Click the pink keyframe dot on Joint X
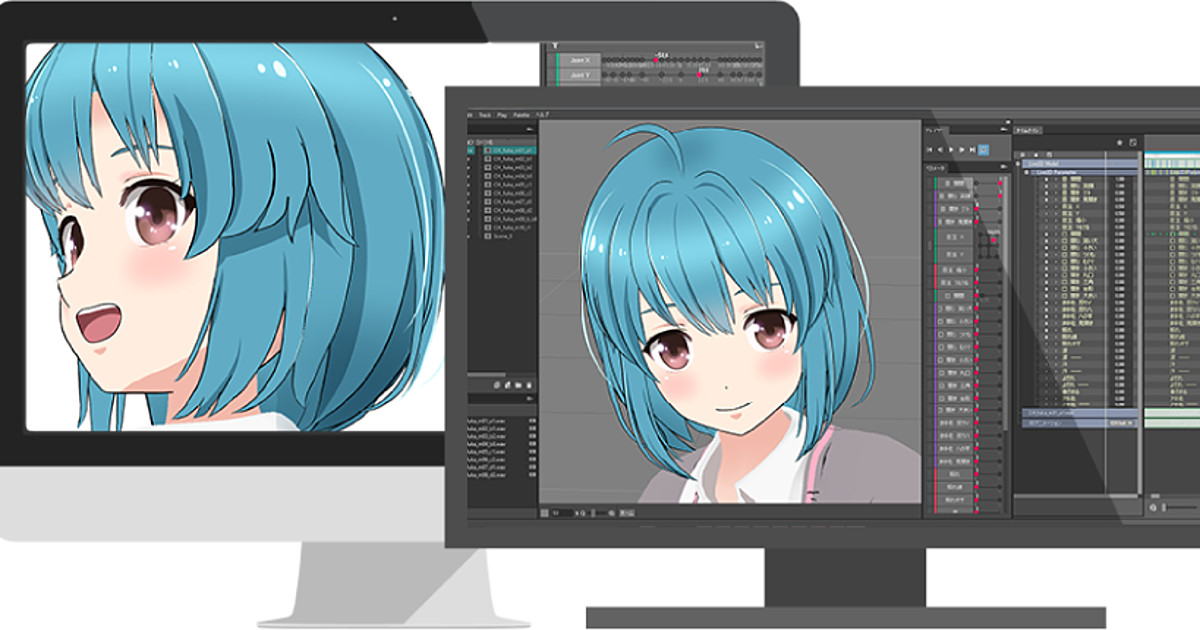1200x630 pixels. [656, 60]
